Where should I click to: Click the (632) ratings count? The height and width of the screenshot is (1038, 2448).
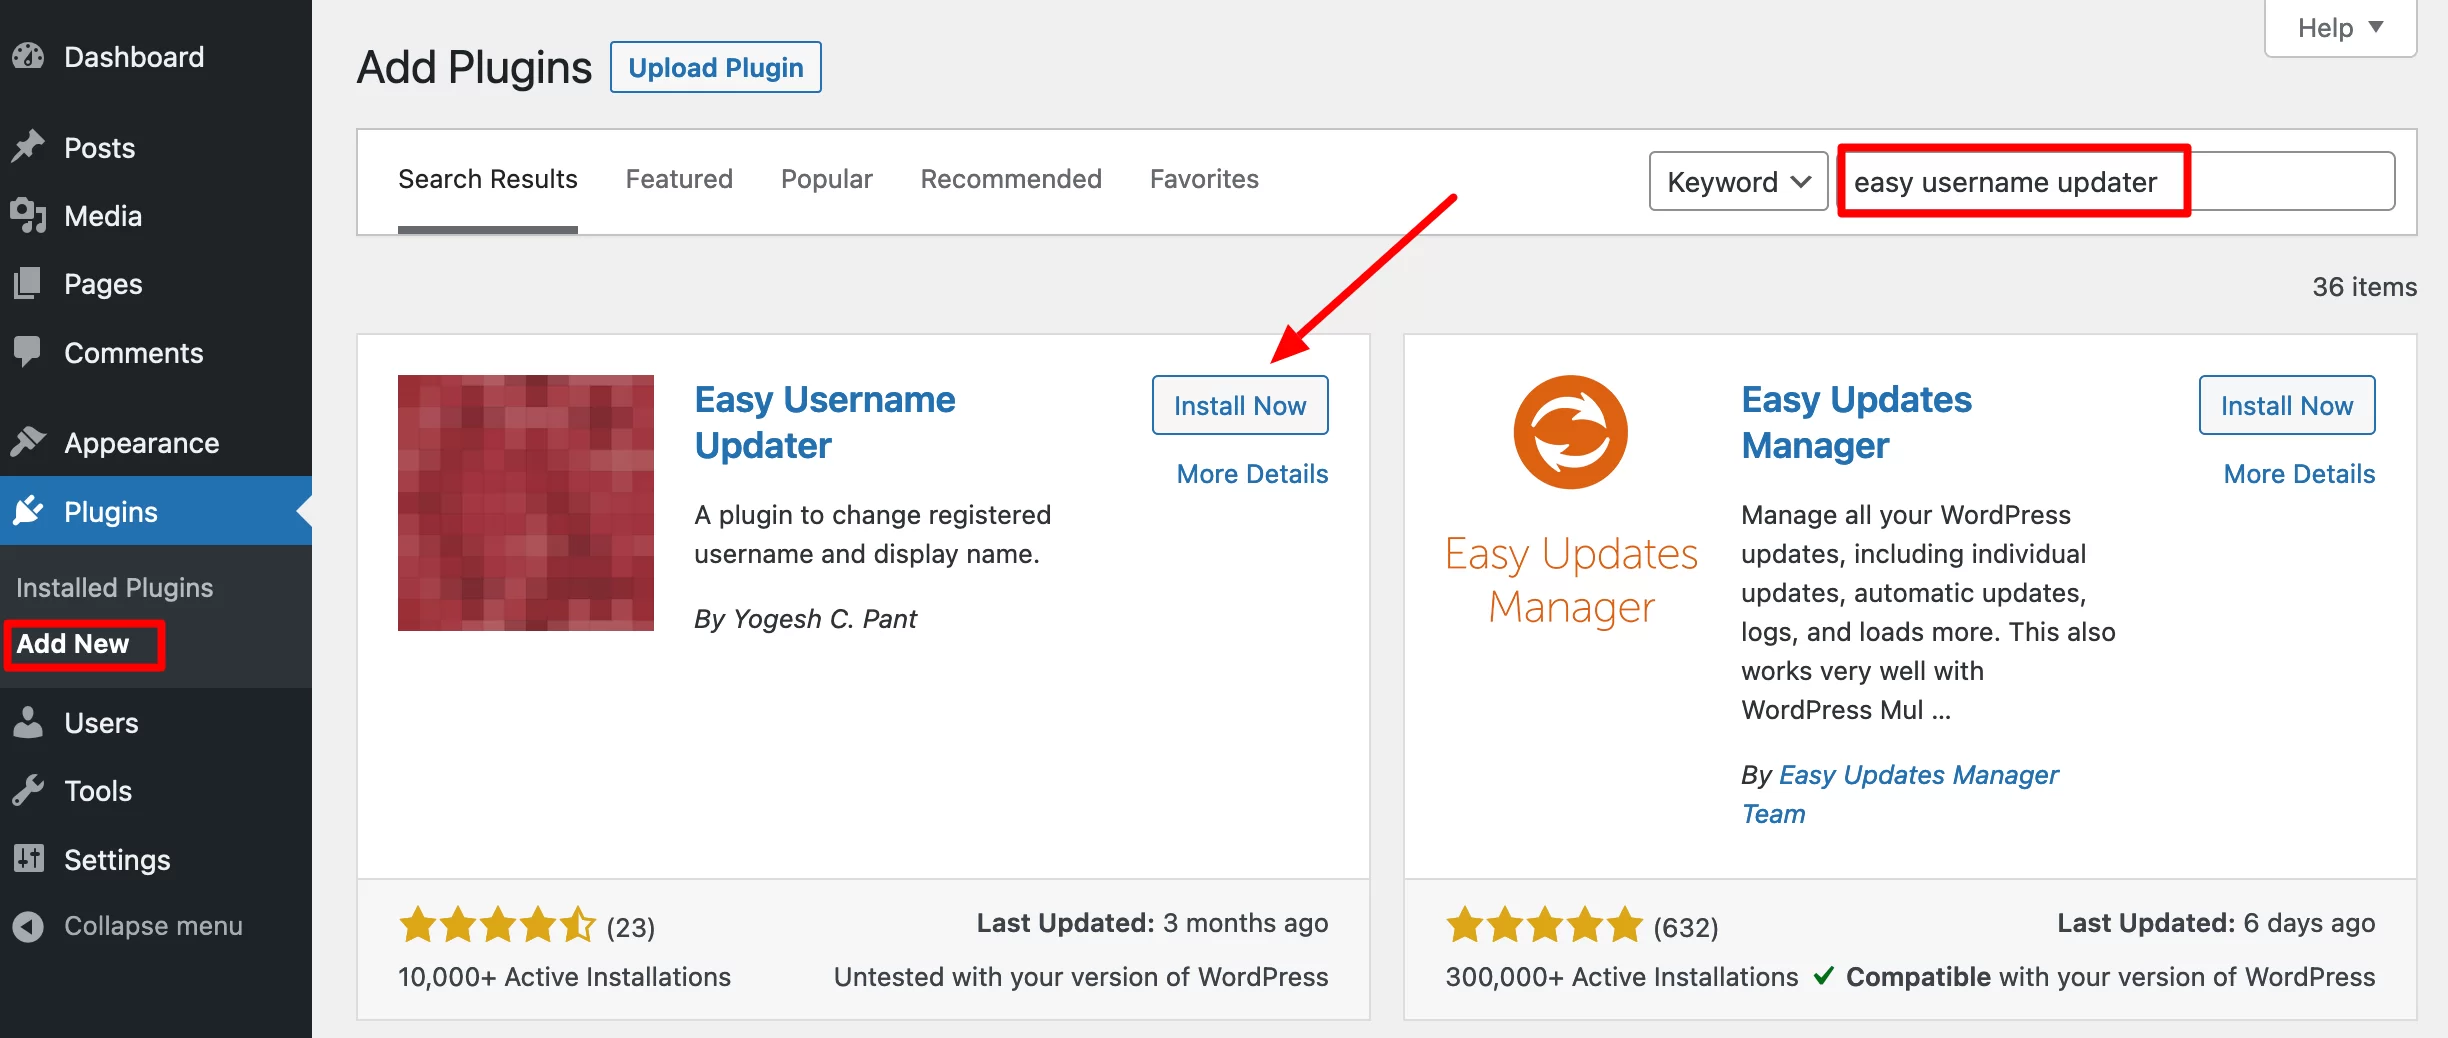1686,927
